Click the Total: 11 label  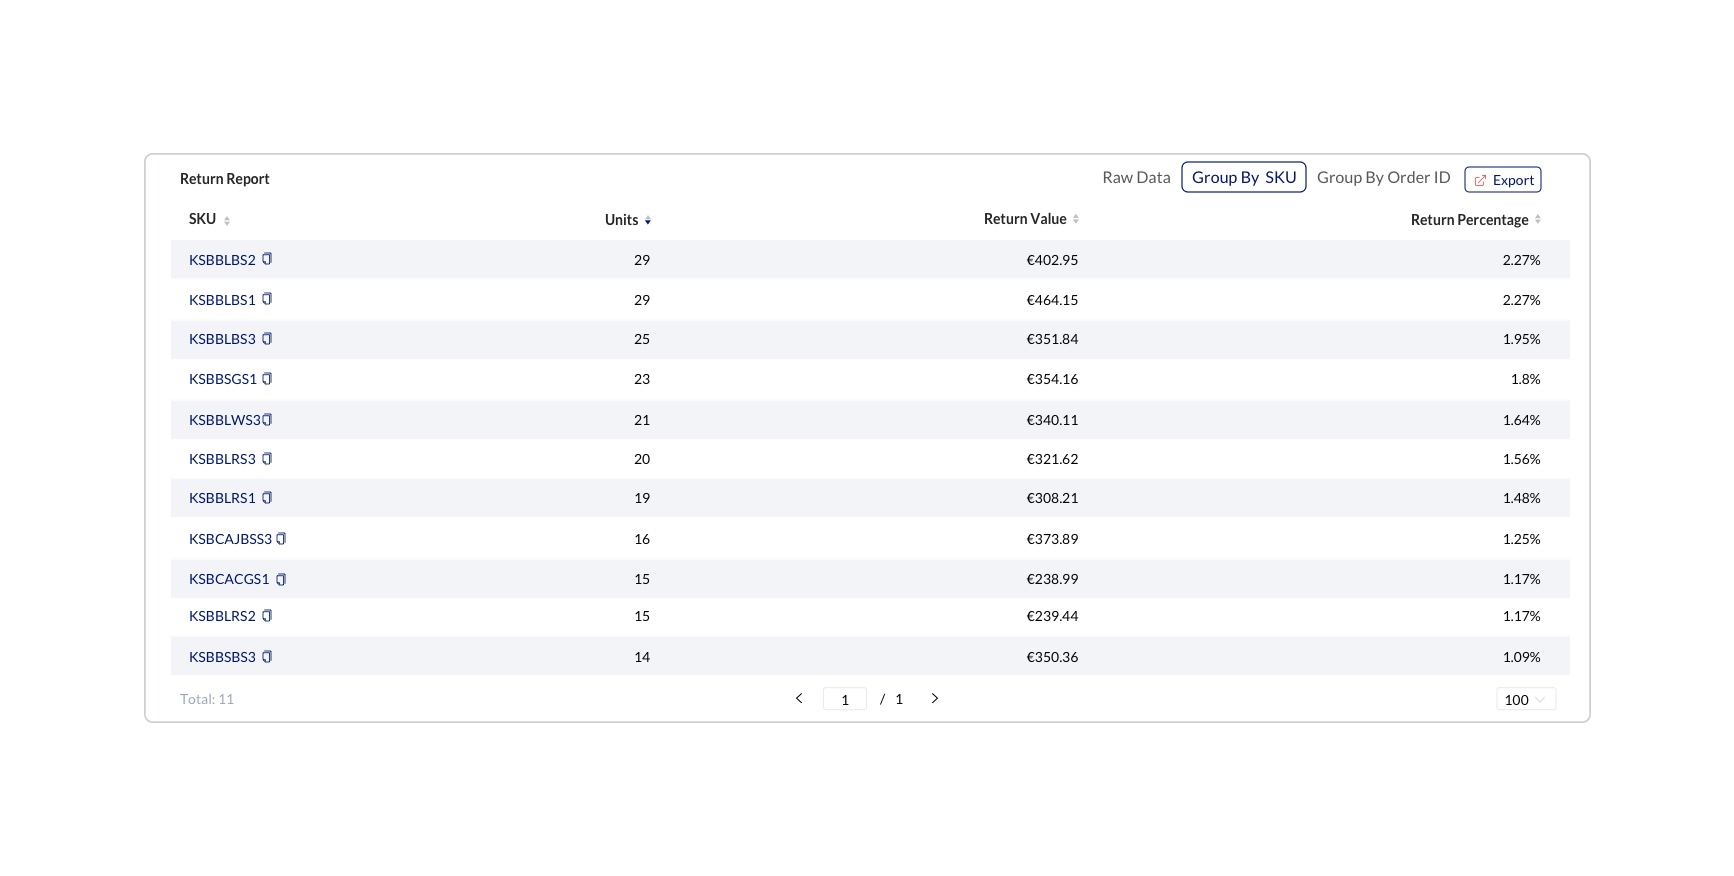coord(207,699)
